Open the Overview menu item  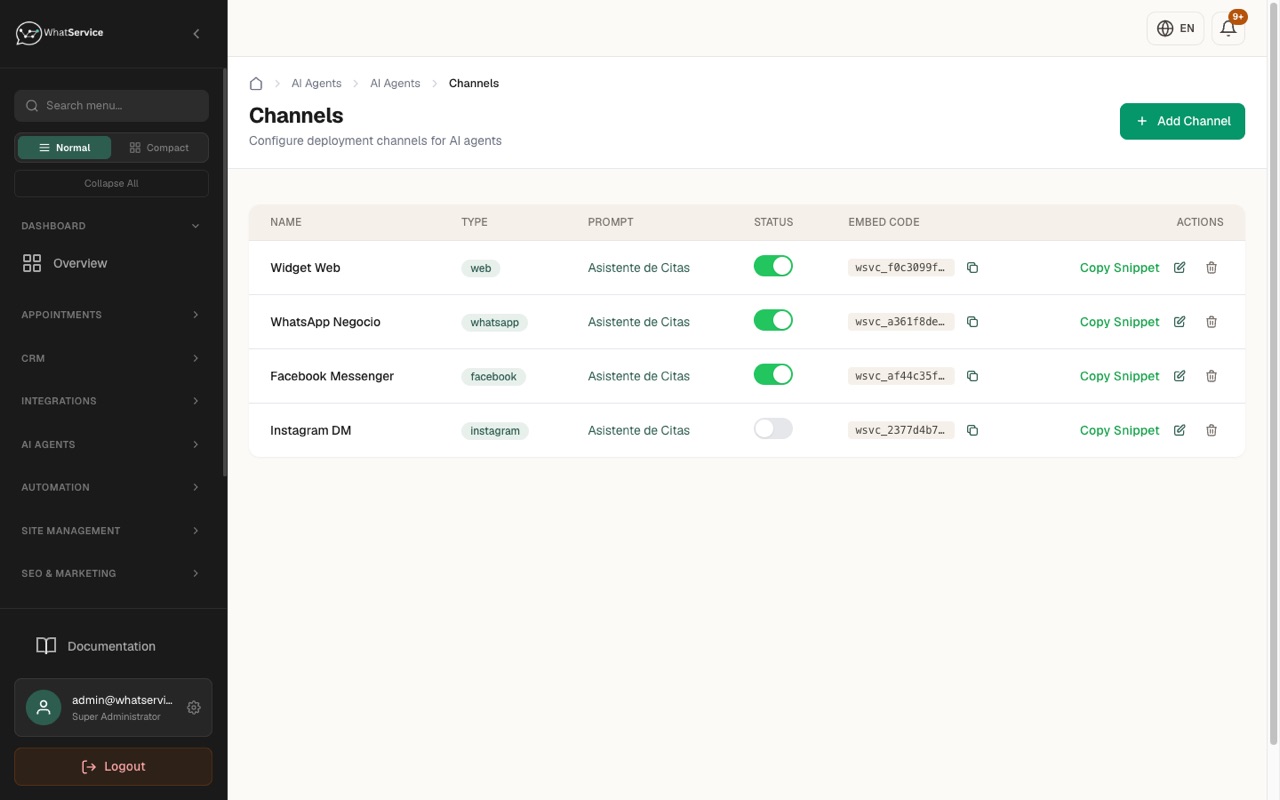[111, 263]
